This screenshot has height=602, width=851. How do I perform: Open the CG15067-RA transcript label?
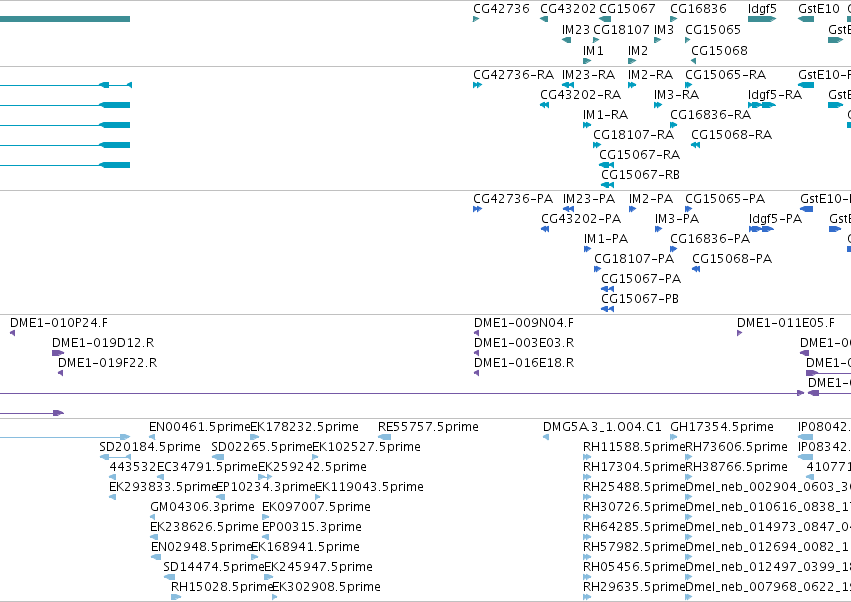click(x=639, y=155)
